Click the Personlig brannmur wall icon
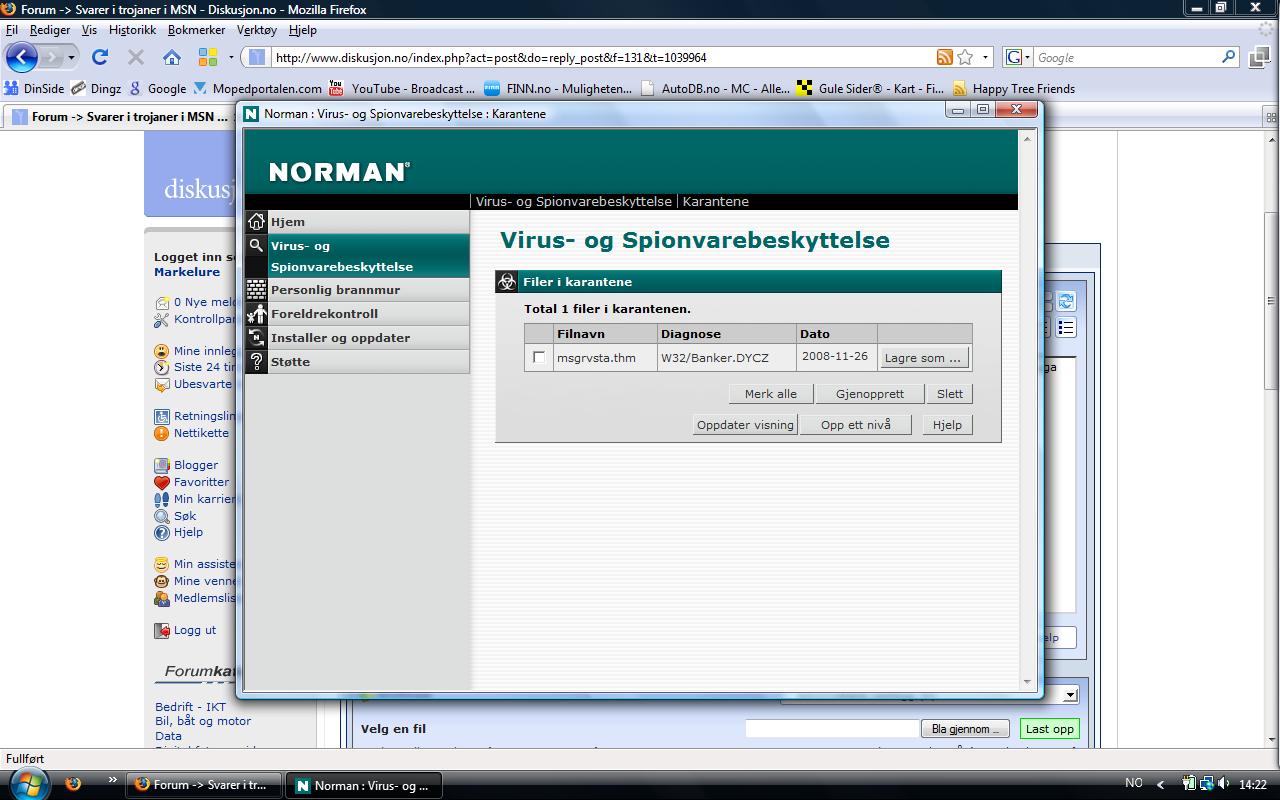Viewport: 1280px width, 800px height. click(x=257, y=289)
